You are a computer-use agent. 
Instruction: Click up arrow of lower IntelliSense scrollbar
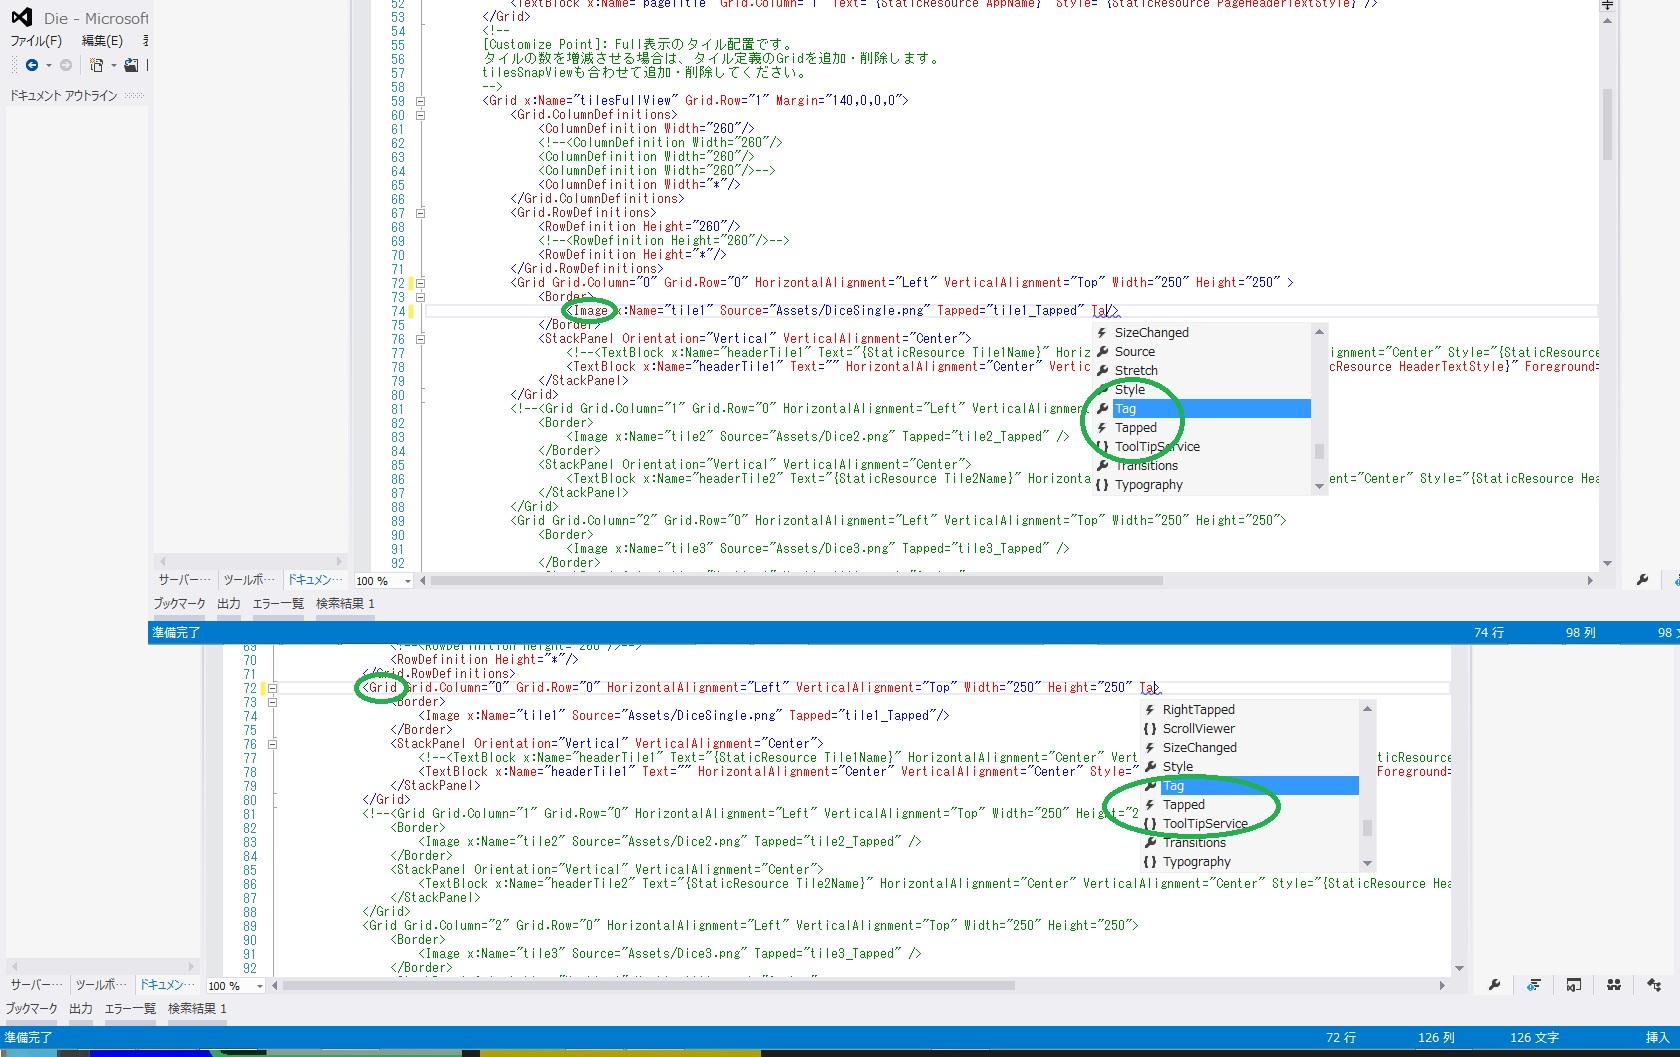point(1367,709)
